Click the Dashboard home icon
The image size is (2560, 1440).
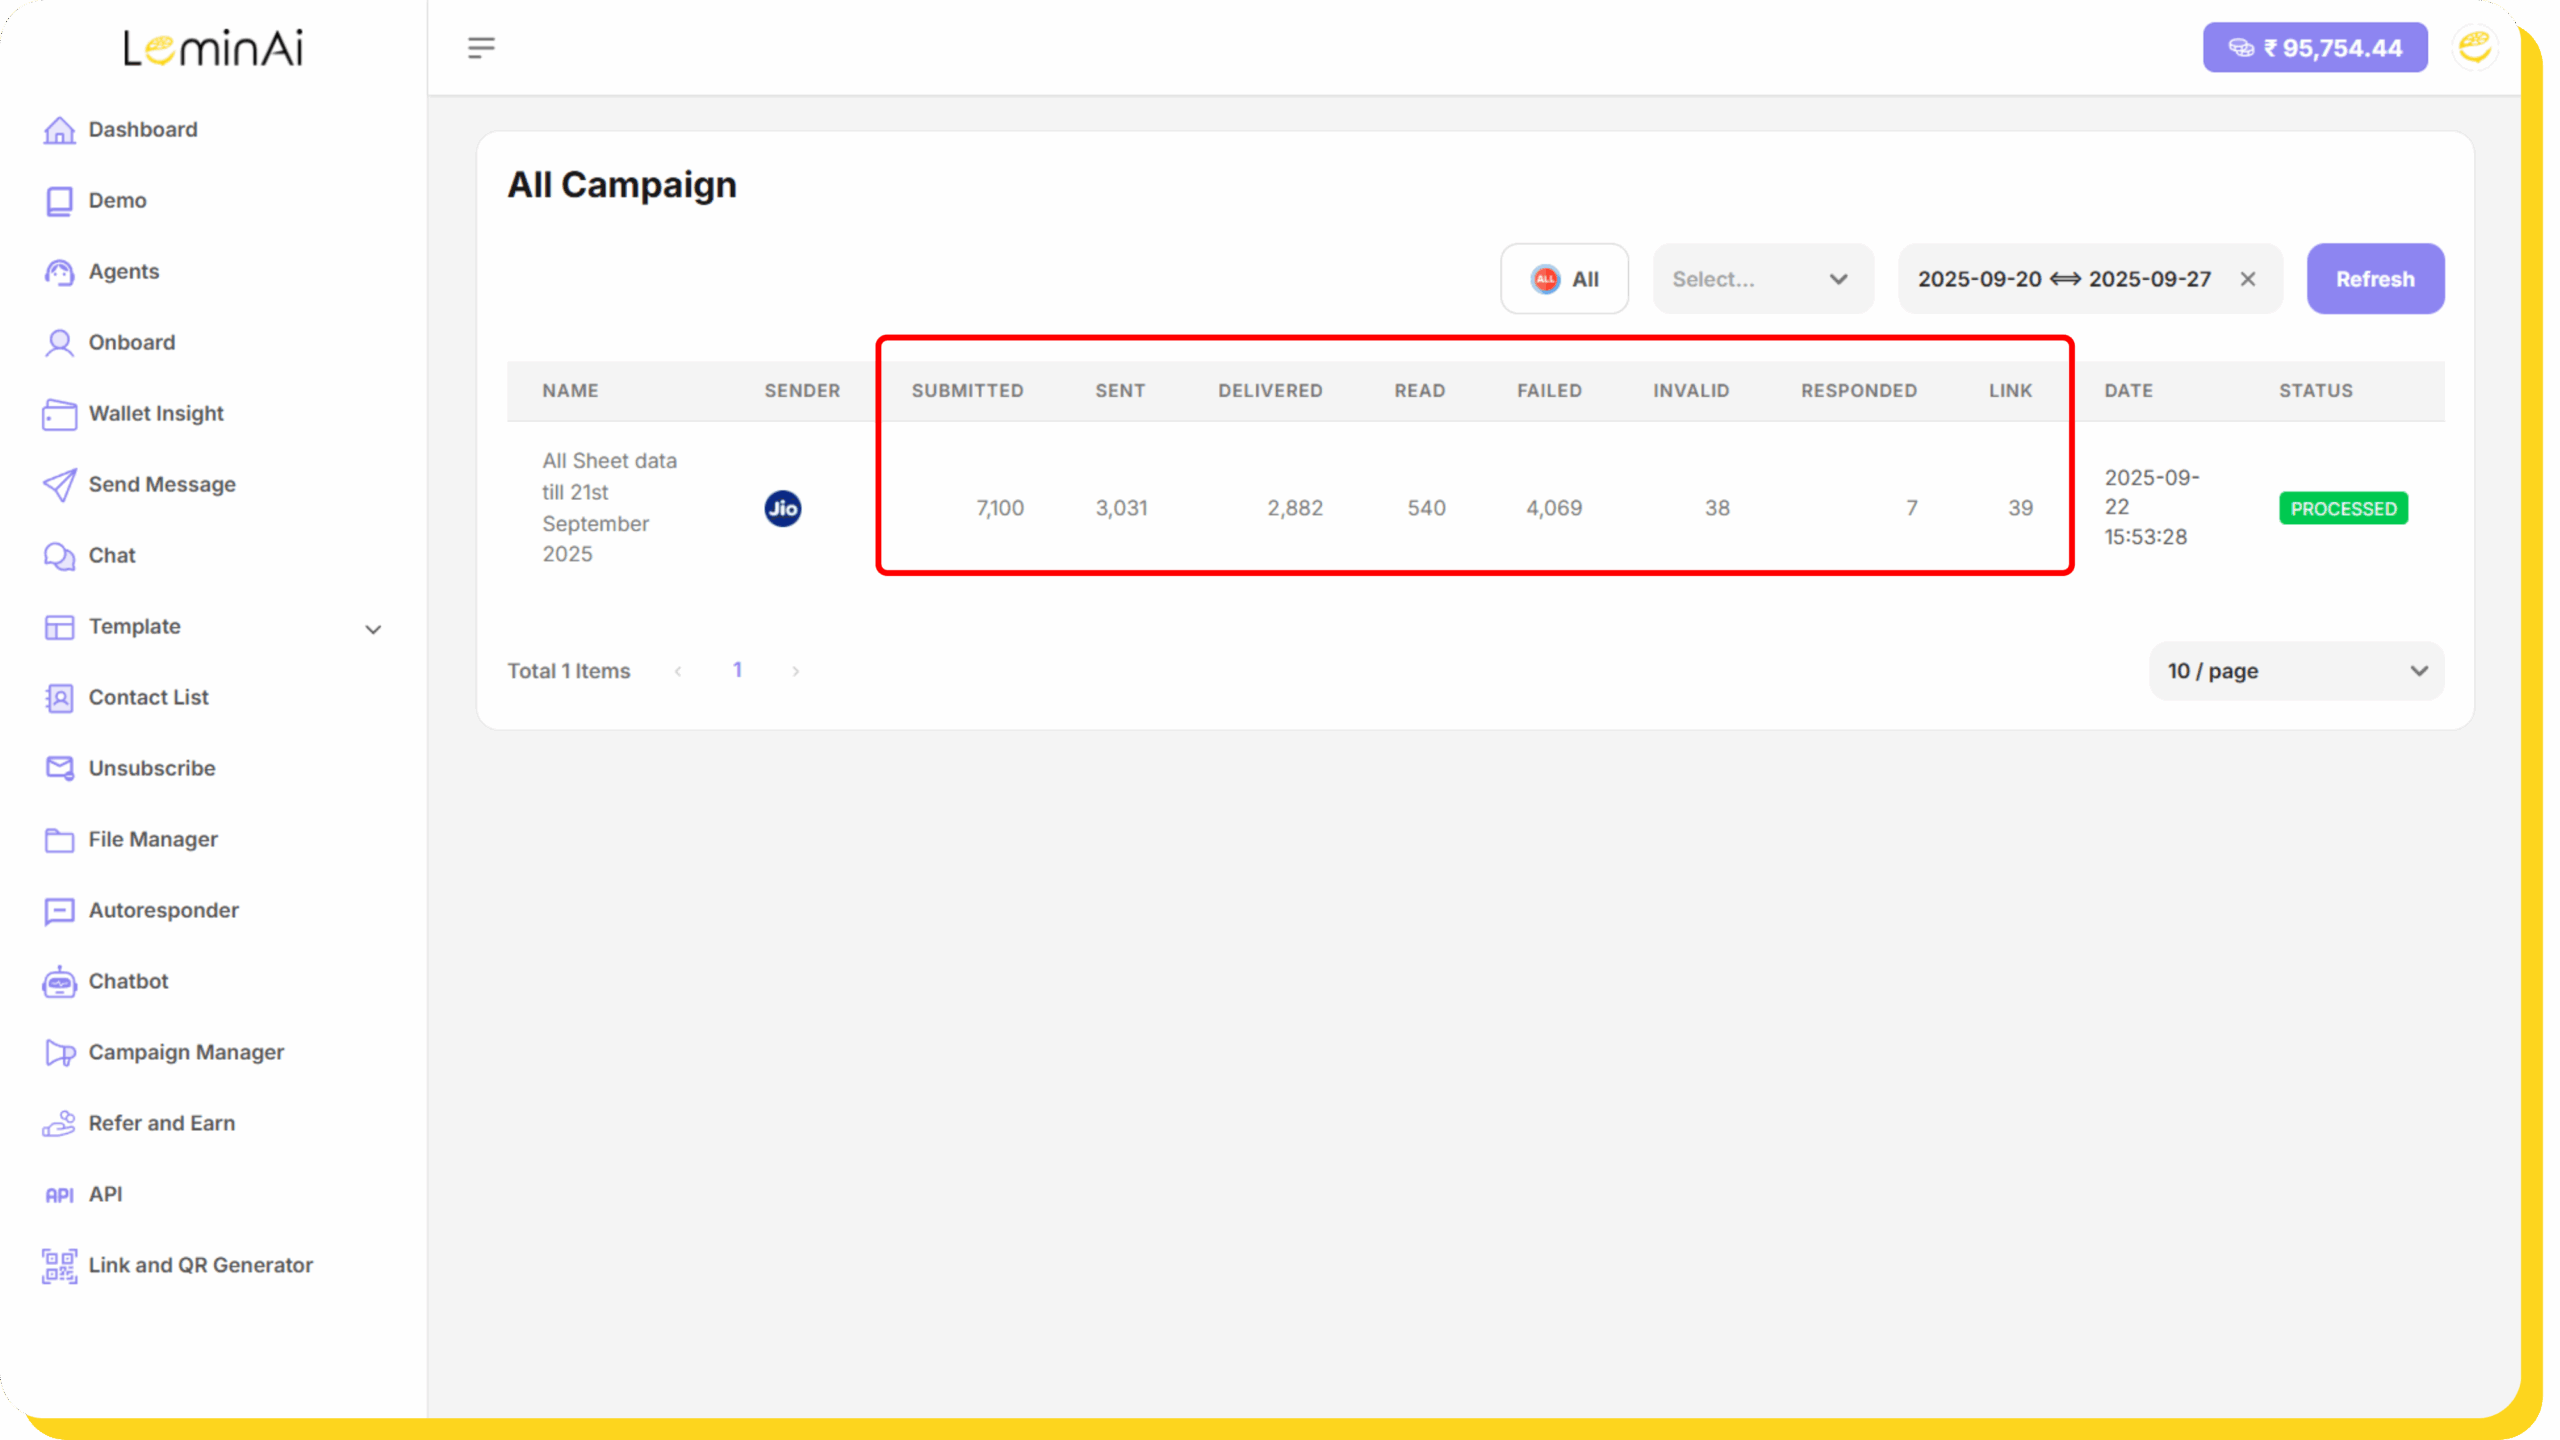coord(59,130)
